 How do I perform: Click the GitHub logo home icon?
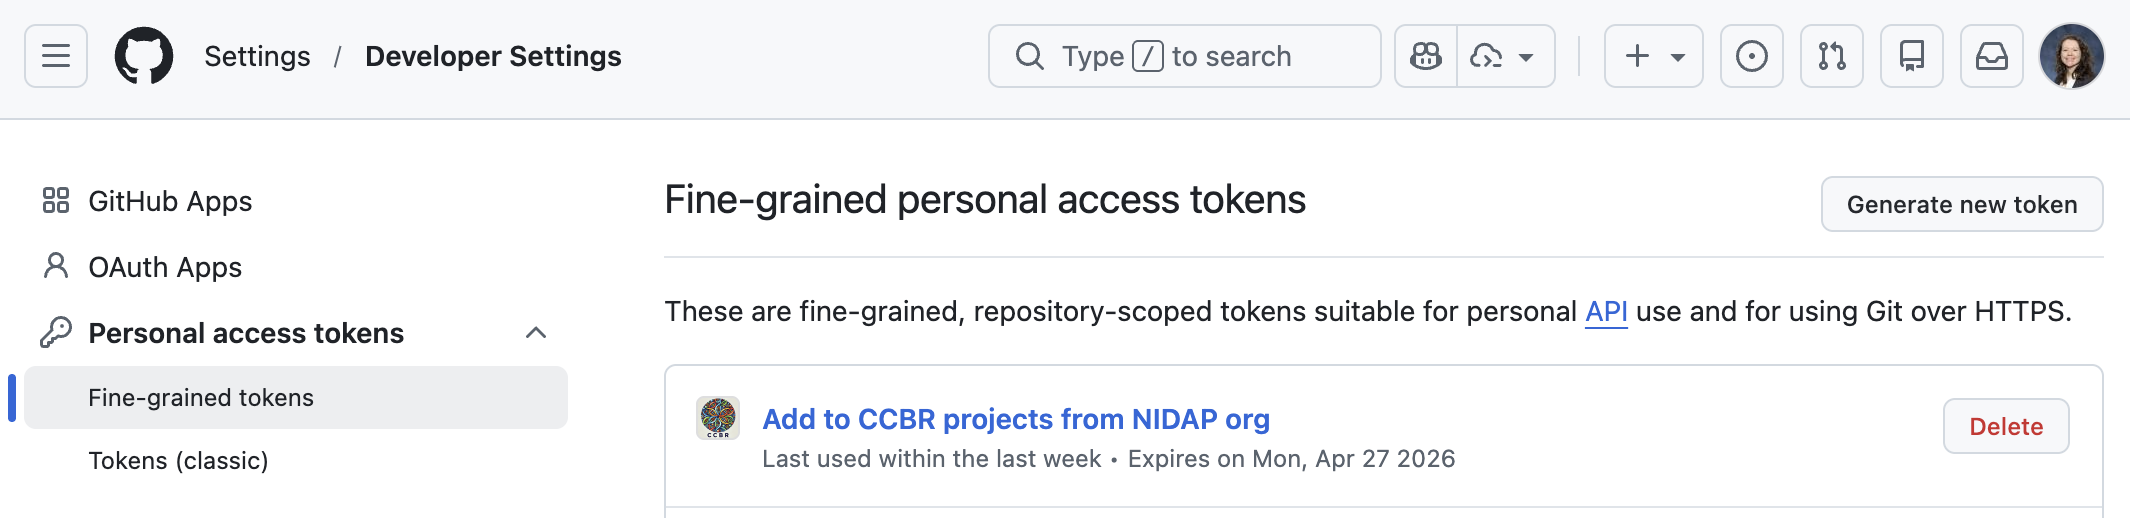144,56
